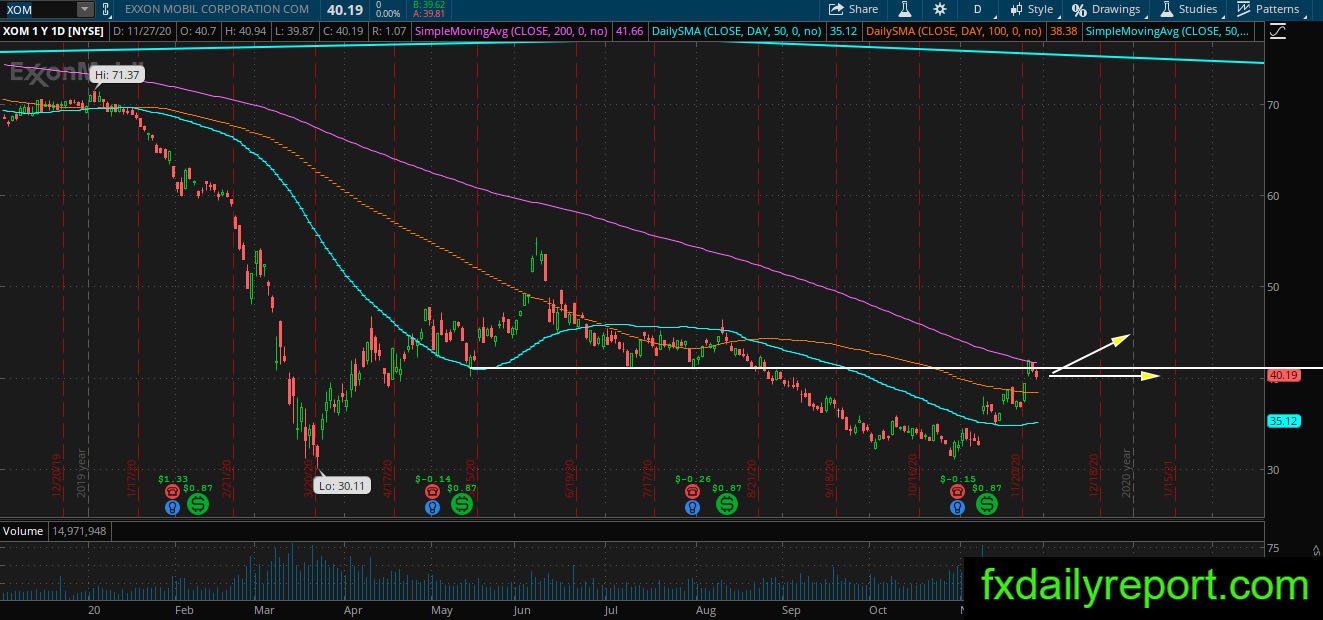
Task: Click the chart mode curve icon
Action: 1278,31
